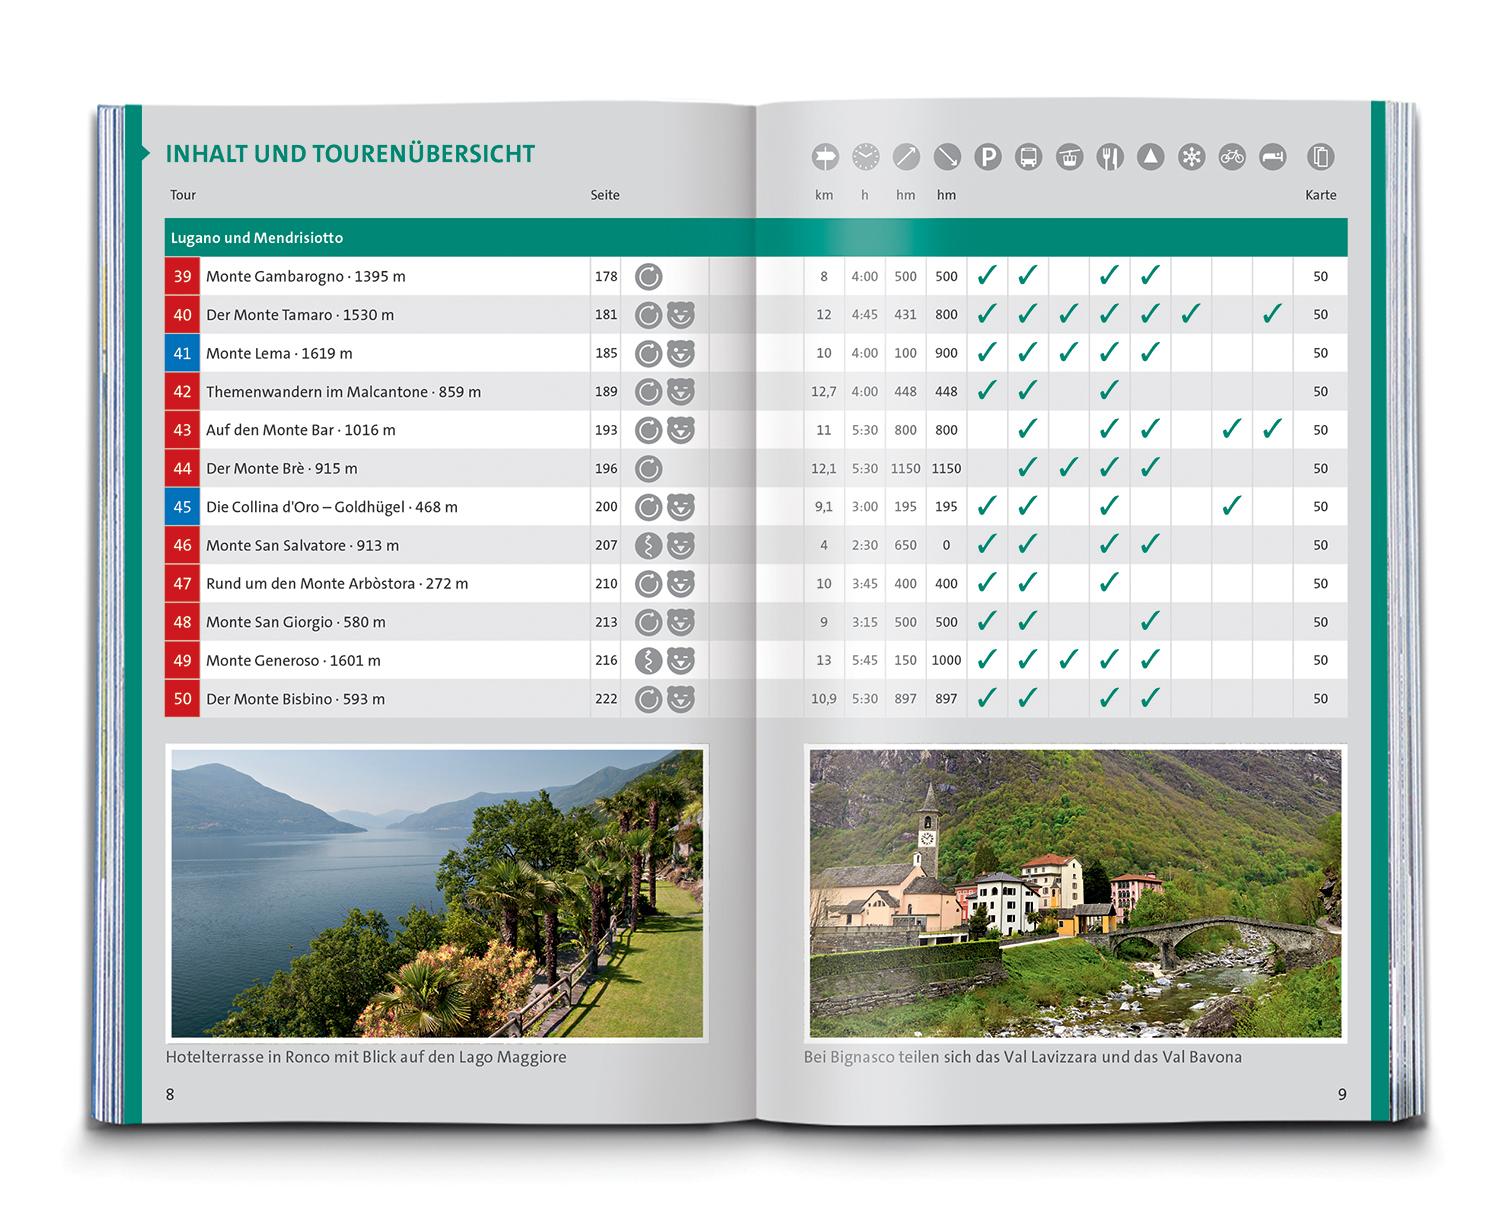
Task: Click the parking P icon
Action: point(988,157)
